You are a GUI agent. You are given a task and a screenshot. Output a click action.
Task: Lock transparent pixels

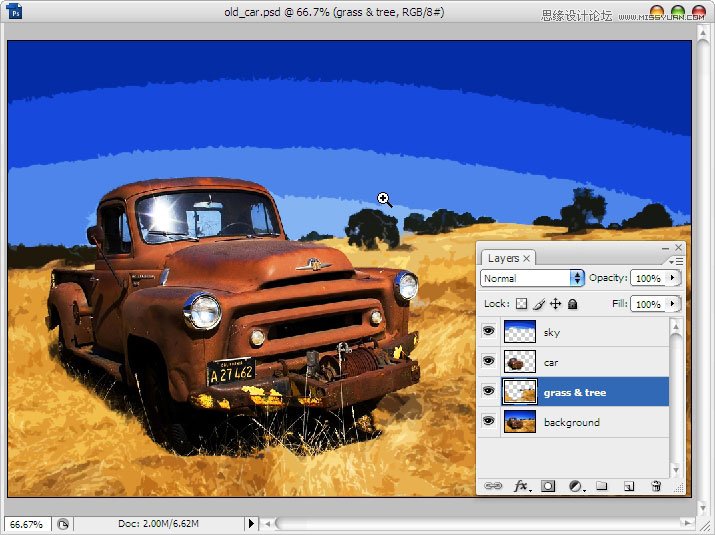point(521,304)
